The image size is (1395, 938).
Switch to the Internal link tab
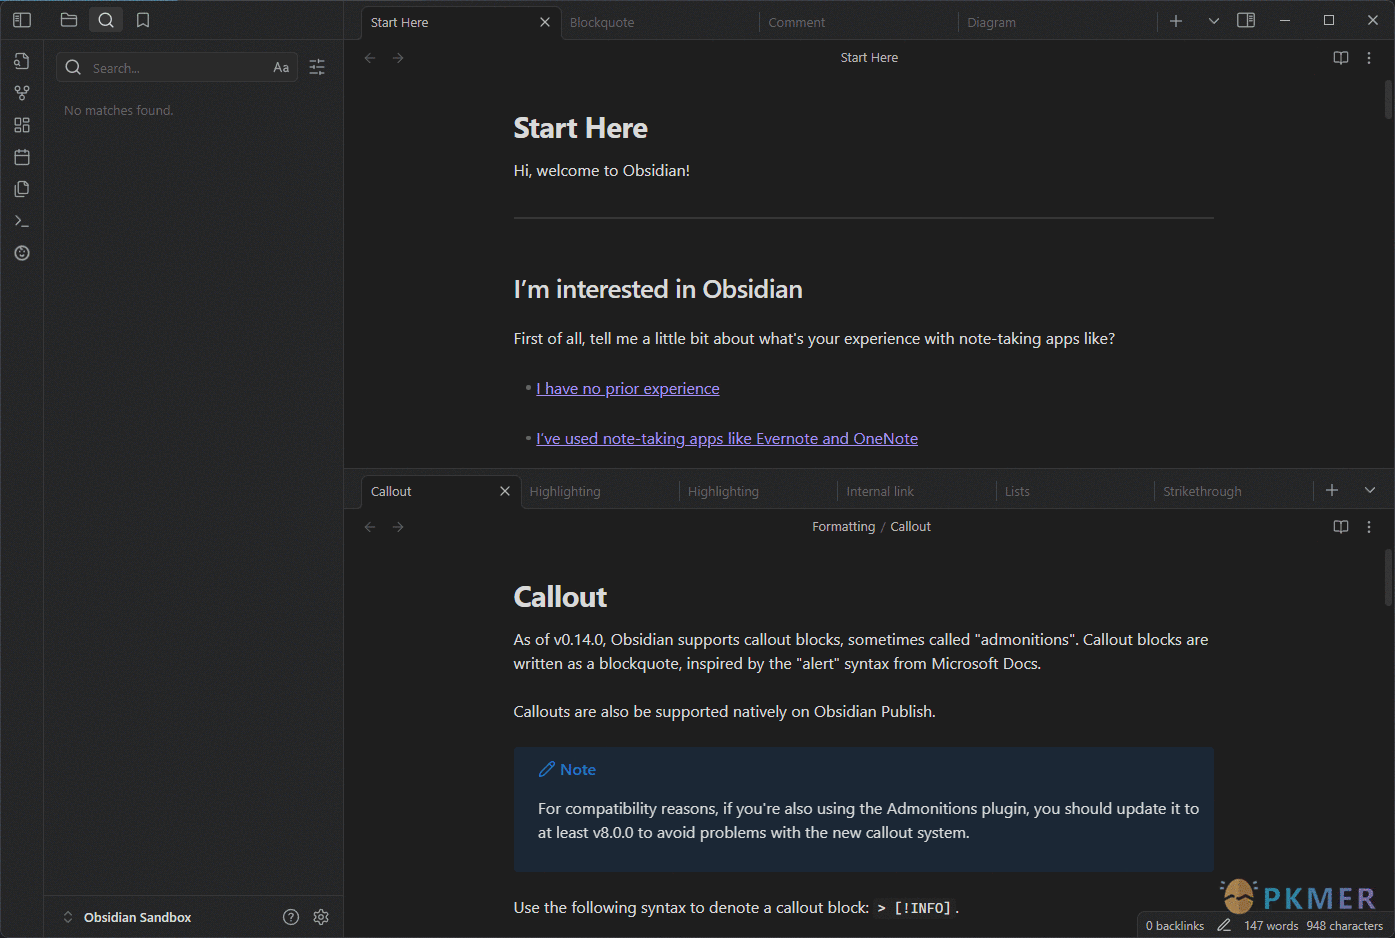click(915, 491)
